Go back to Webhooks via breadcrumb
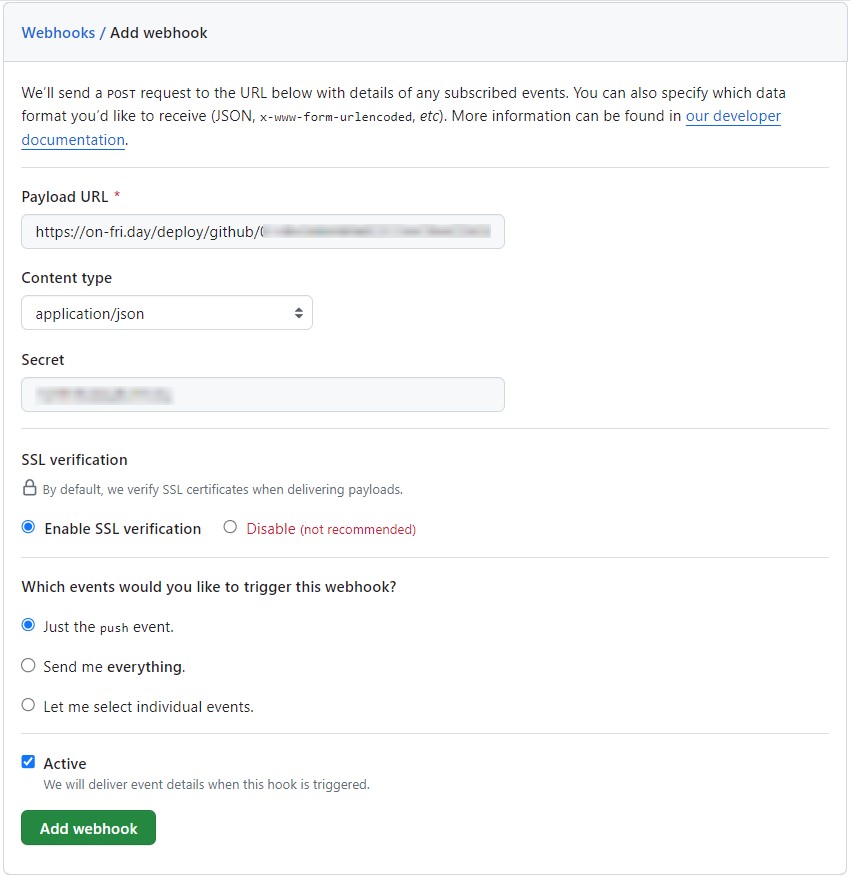 pos(58,33)
